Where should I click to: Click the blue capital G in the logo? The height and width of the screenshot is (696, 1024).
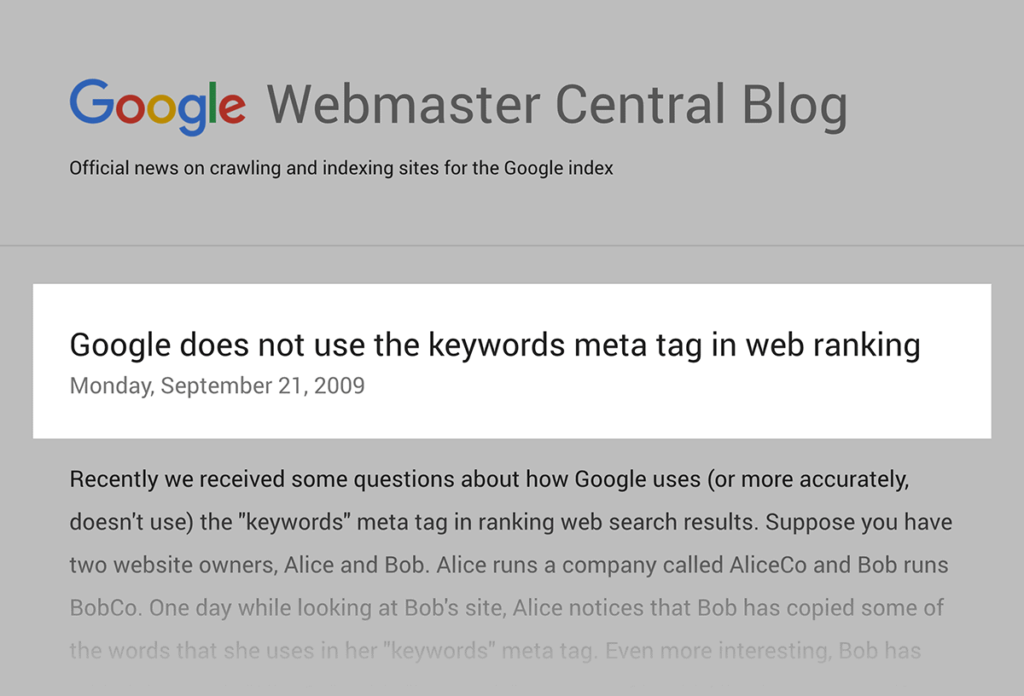click(x=91, y=103)
